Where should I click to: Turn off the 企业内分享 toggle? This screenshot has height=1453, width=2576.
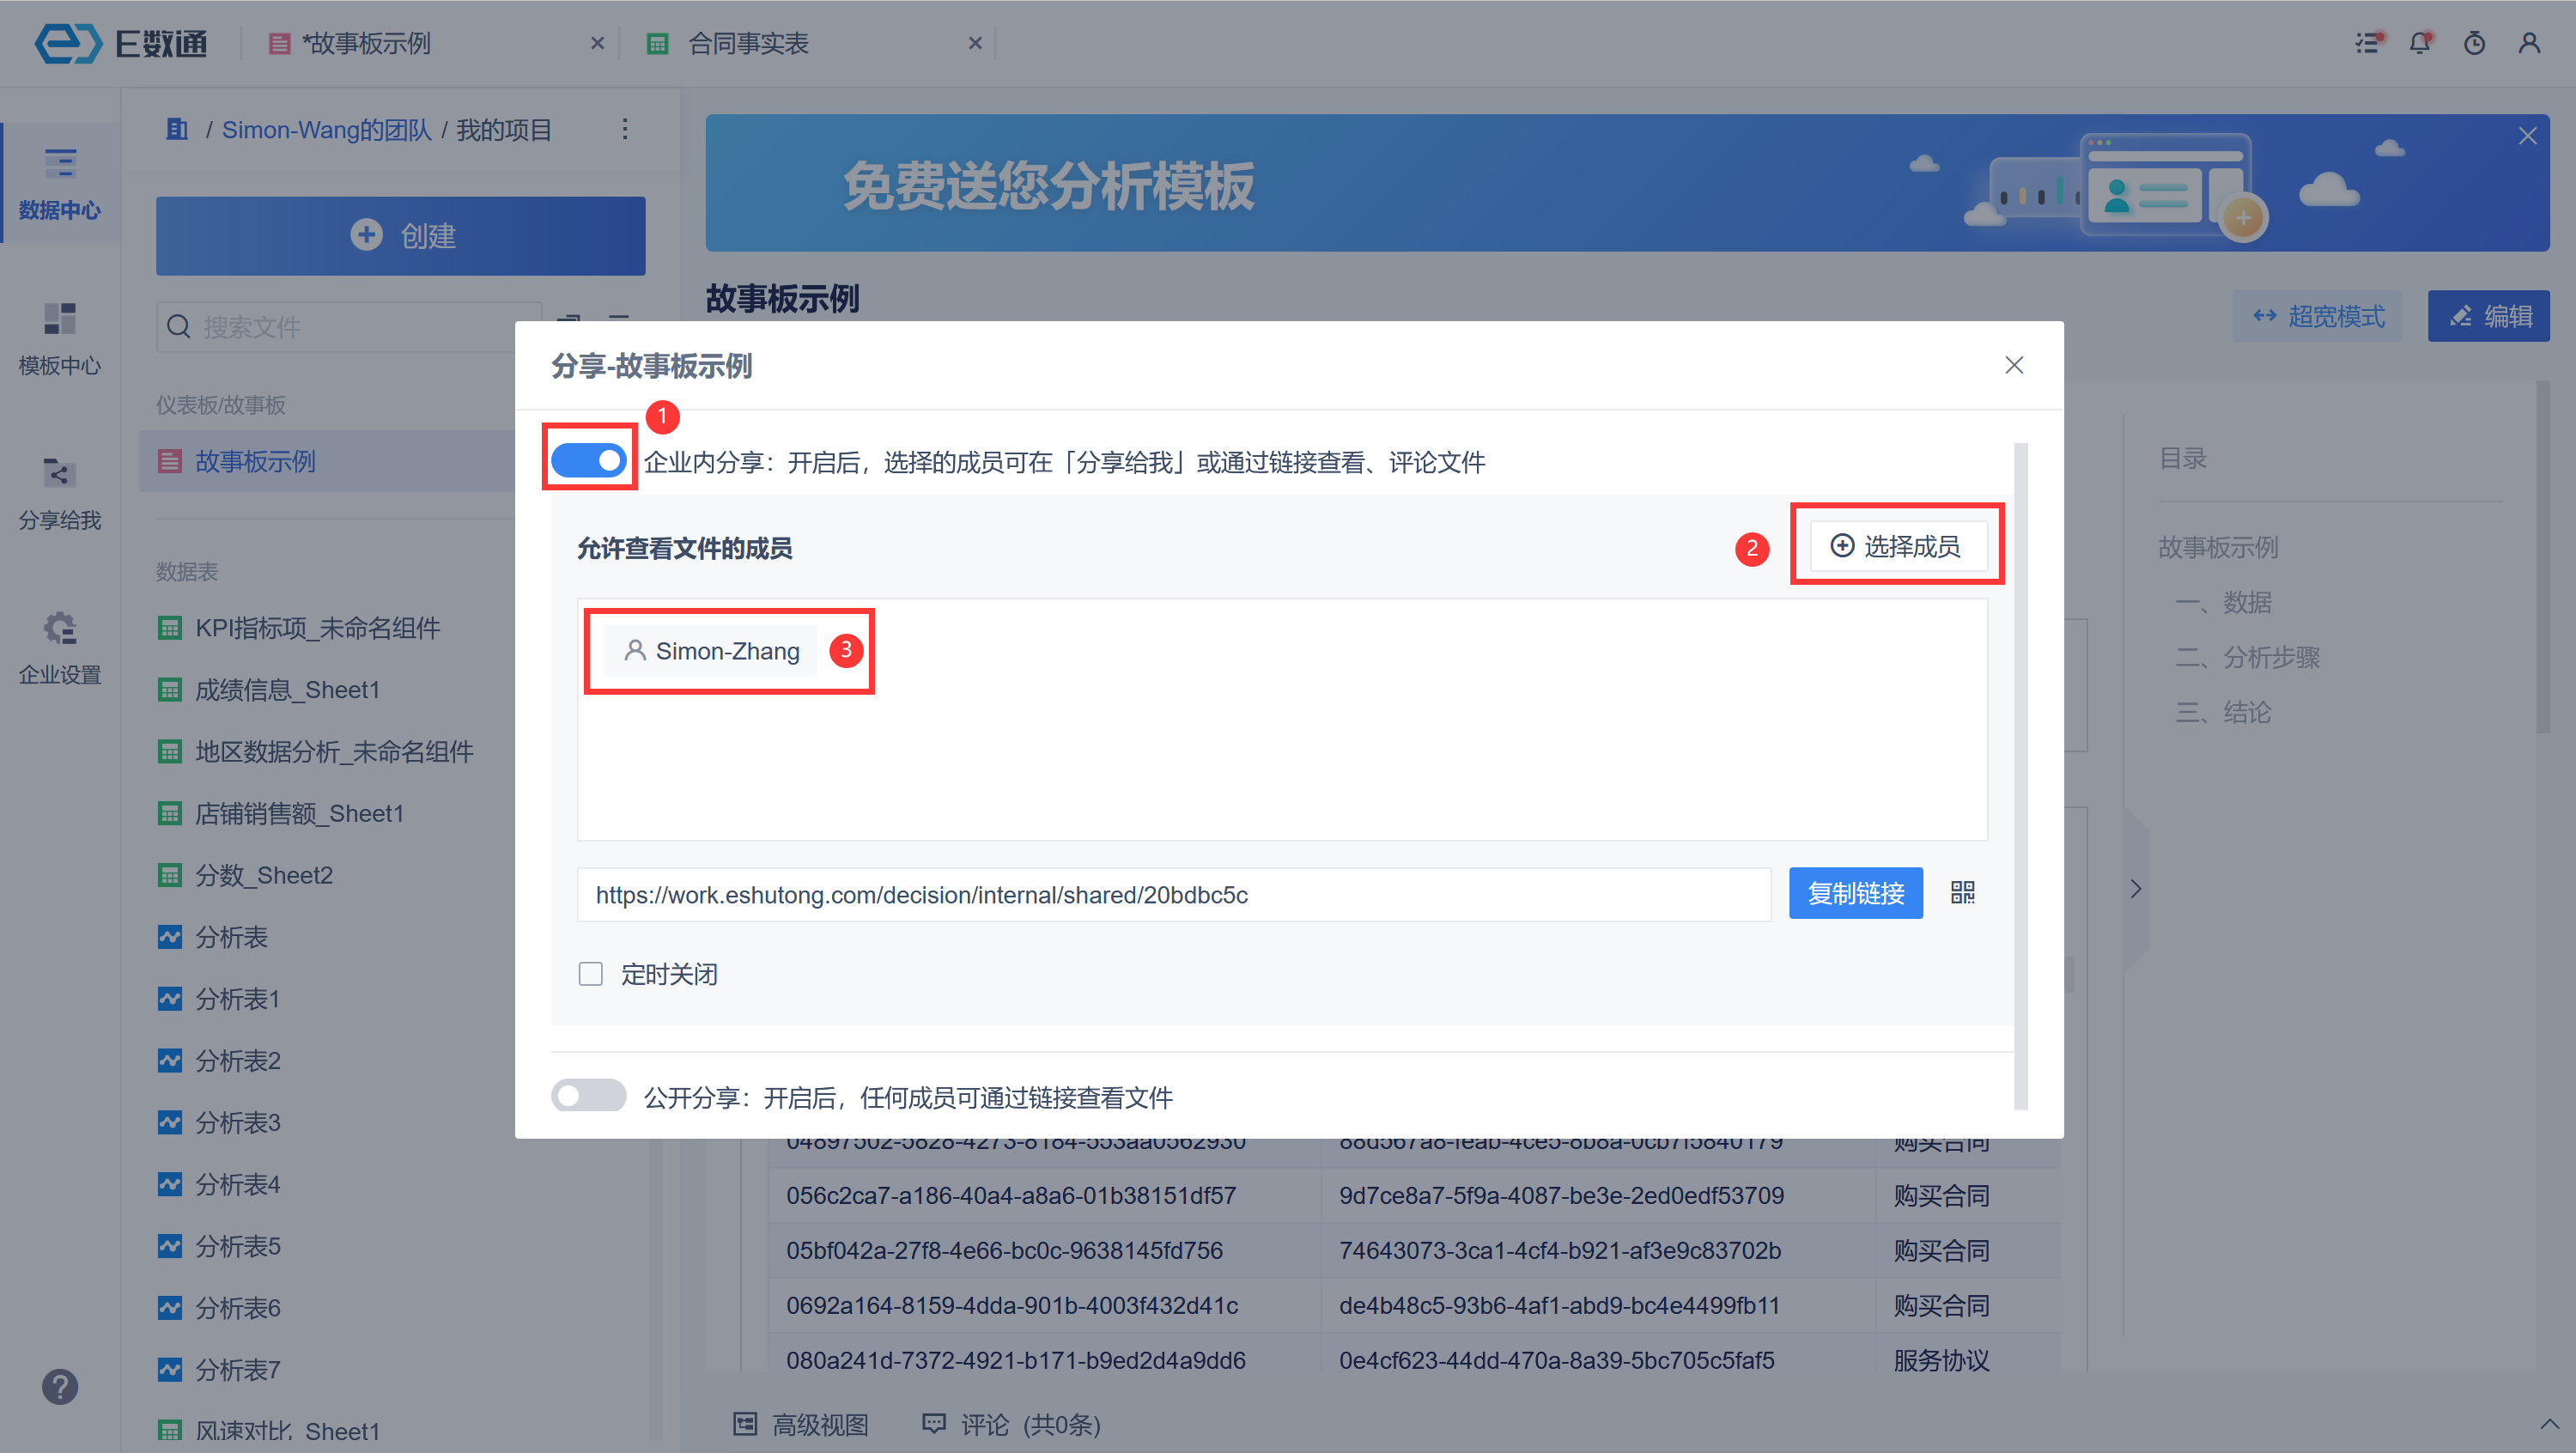589,461
